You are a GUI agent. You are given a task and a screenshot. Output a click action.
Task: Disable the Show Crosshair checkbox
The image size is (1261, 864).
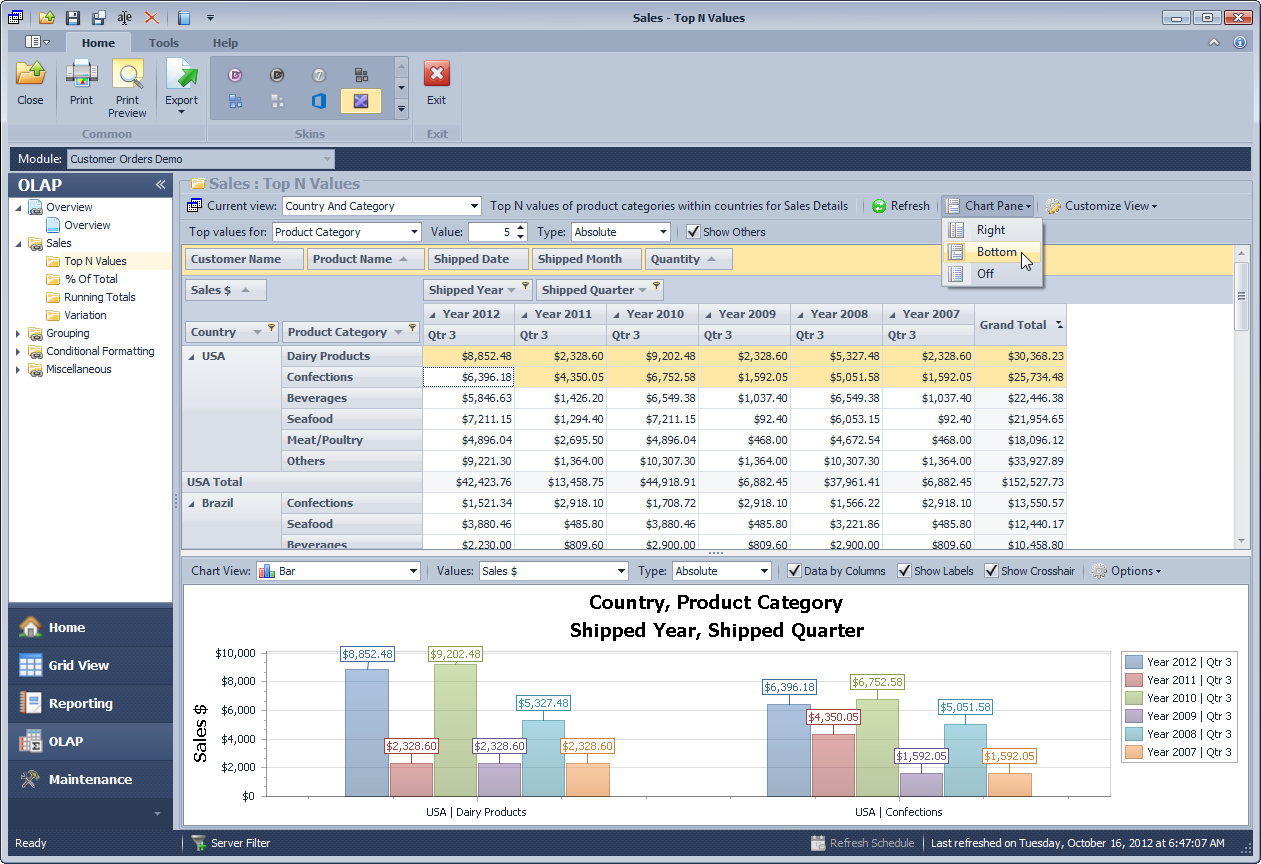[x=991, y=571]
